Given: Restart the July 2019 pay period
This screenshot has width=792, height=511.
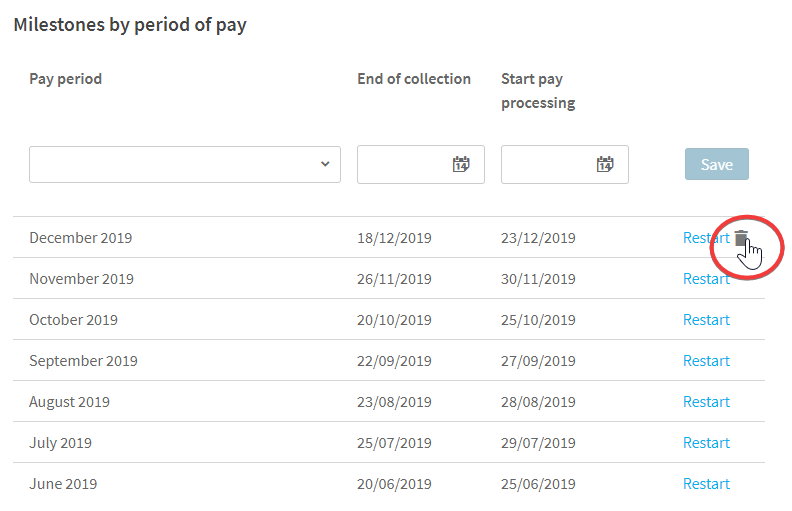Looking at the screenshot, I should [x=706, y=443].
